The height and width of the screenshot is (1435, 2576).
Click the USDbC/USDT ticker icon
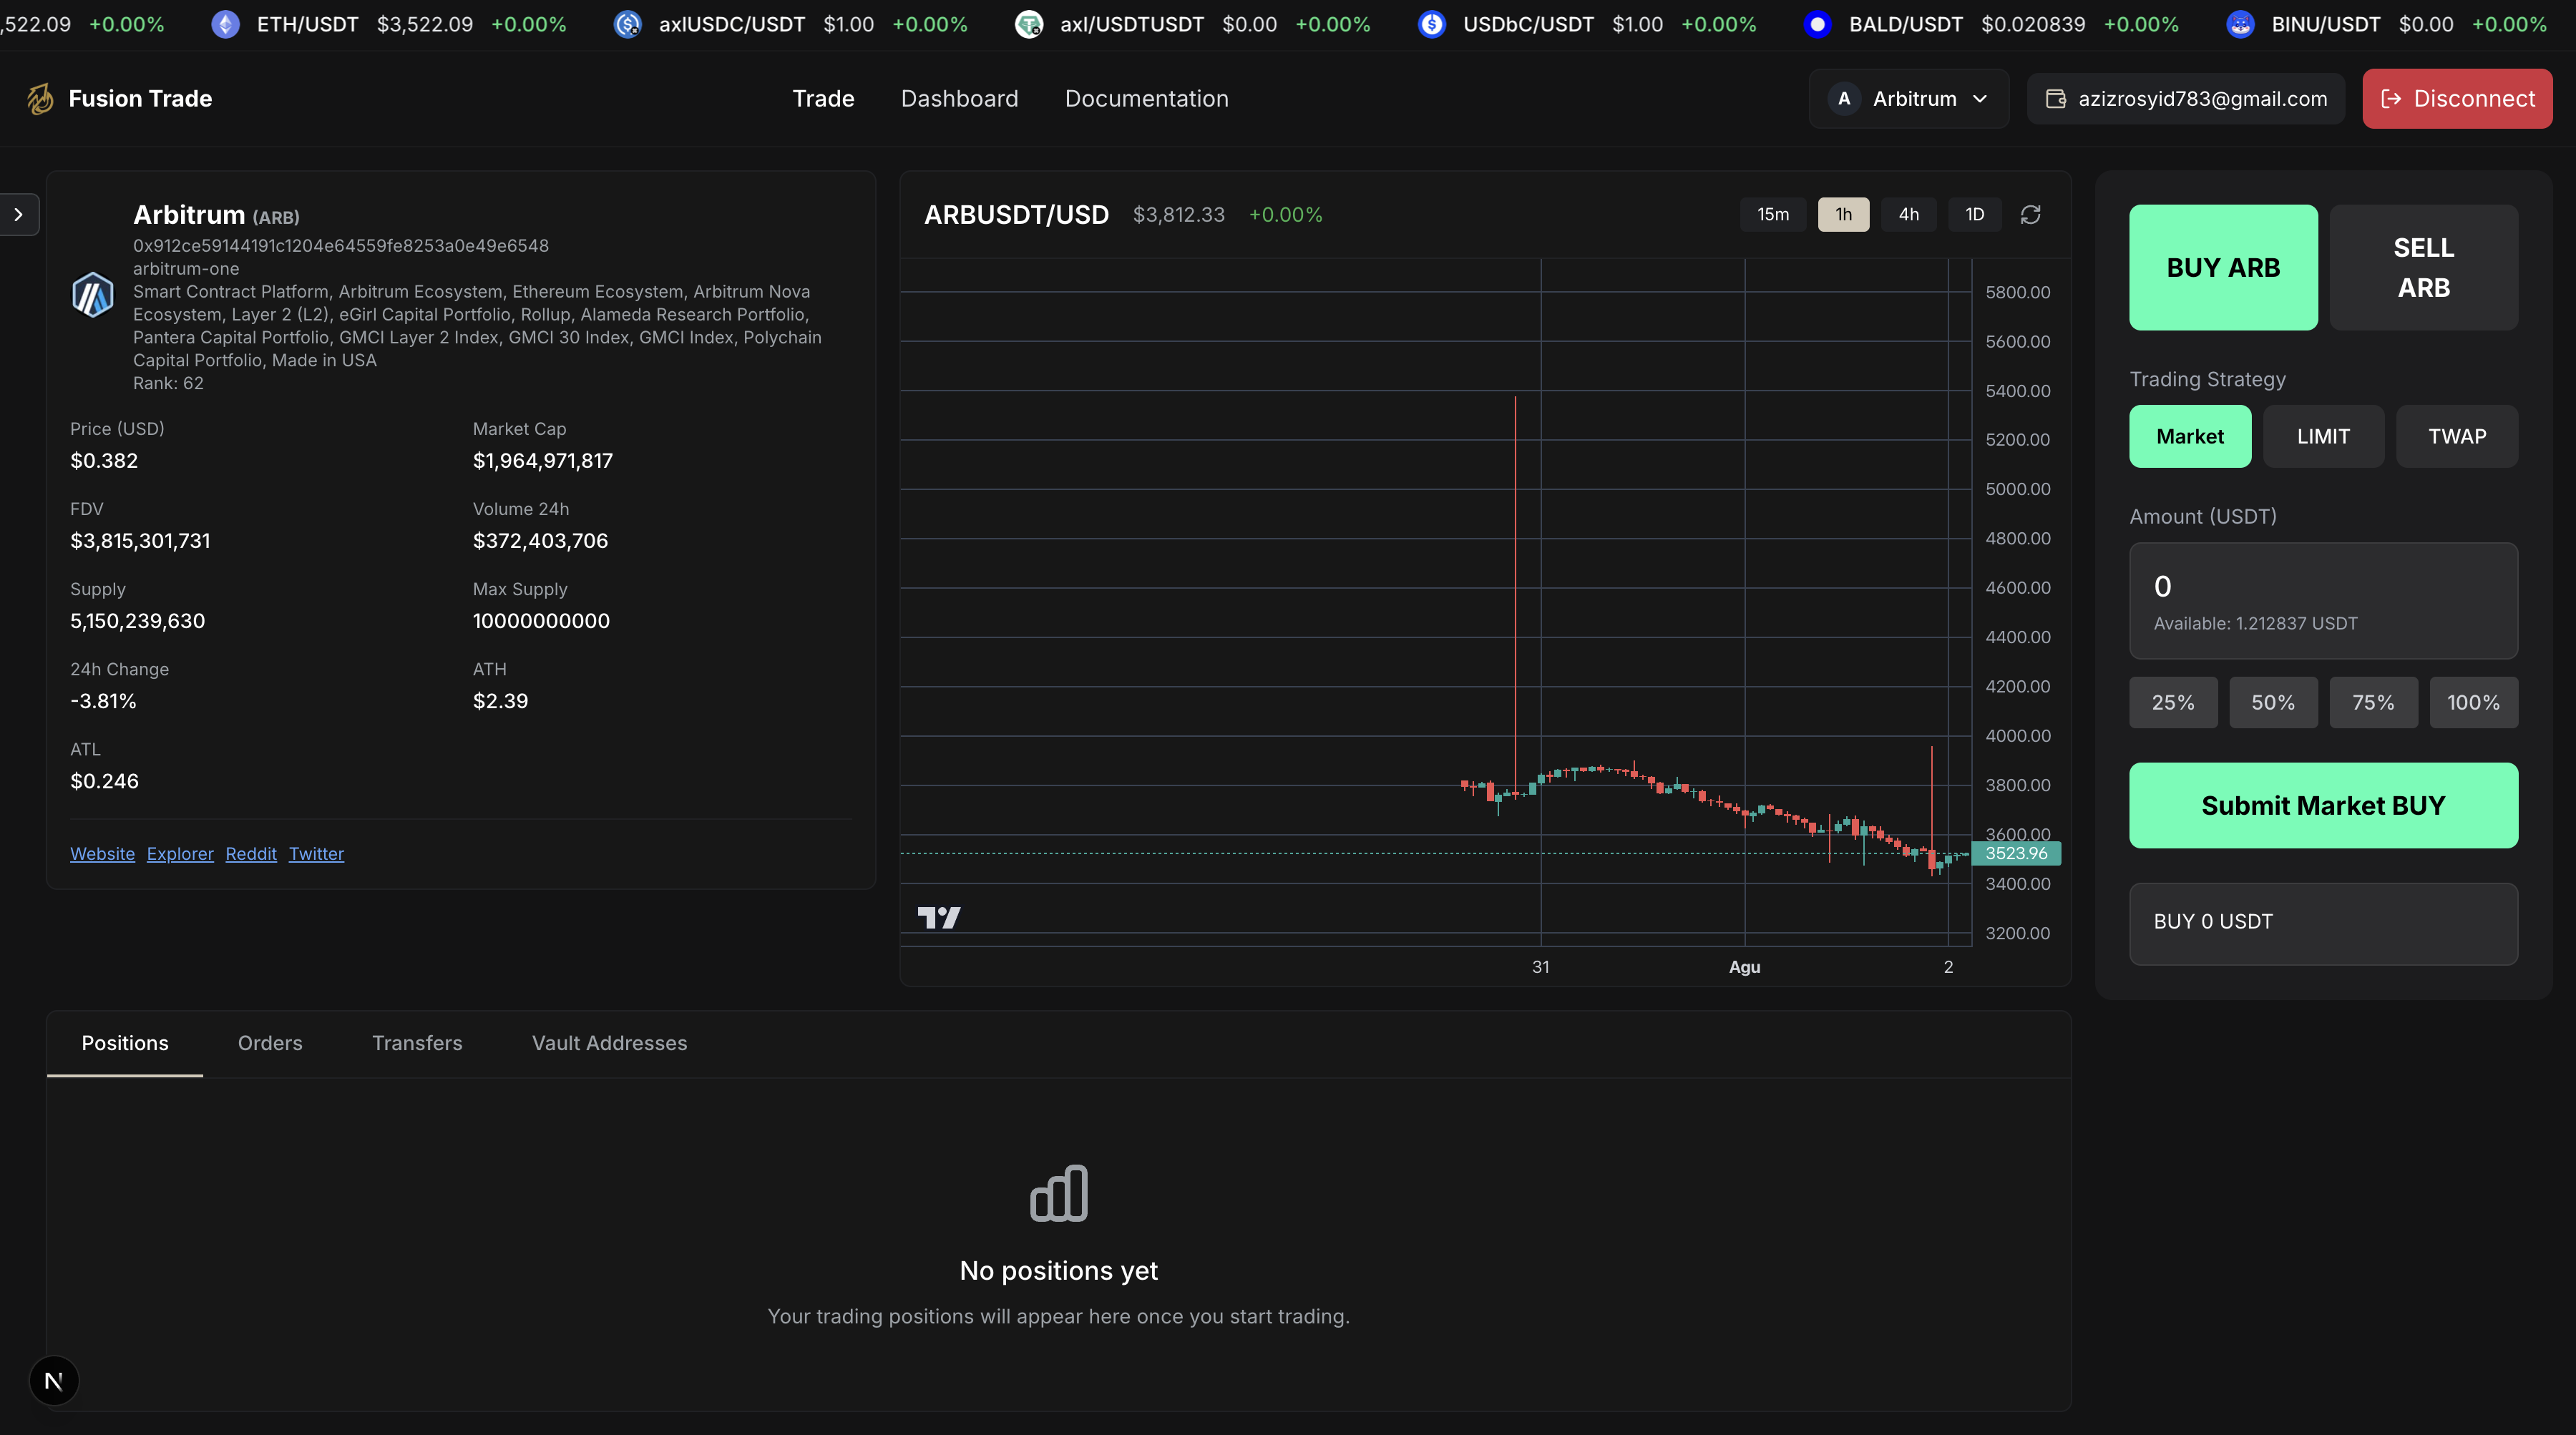pos(1432,24)
